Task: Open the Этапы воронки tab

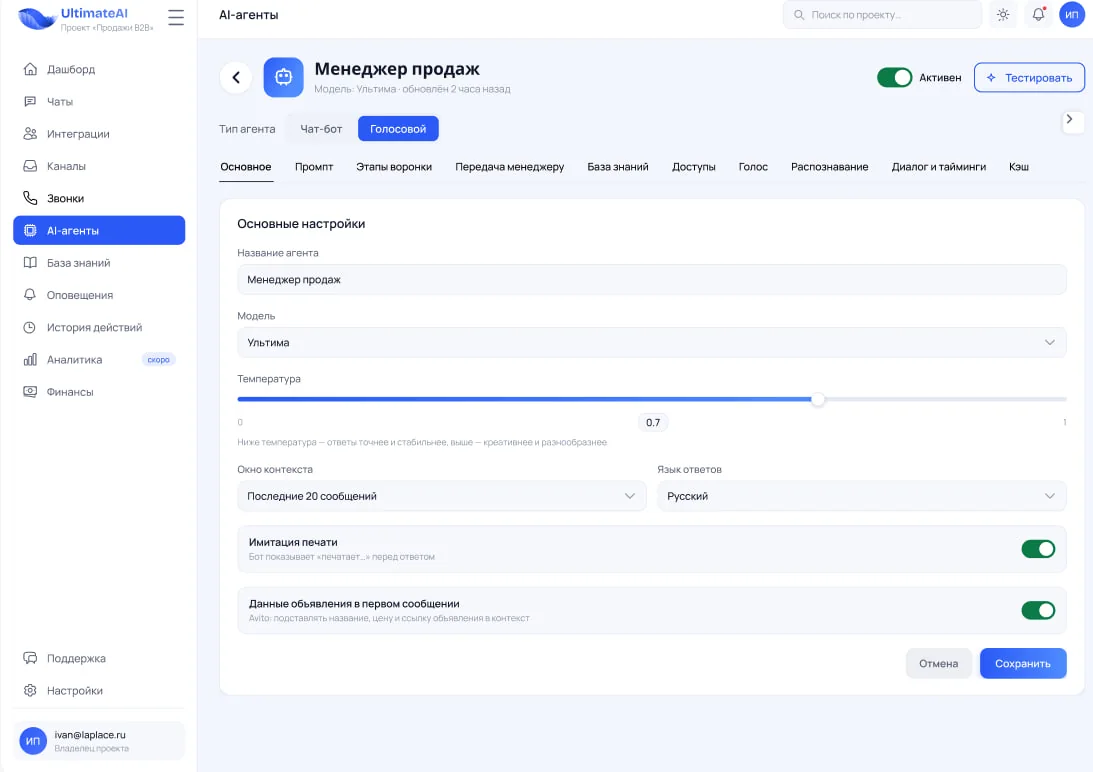Action: coord(394,167)
